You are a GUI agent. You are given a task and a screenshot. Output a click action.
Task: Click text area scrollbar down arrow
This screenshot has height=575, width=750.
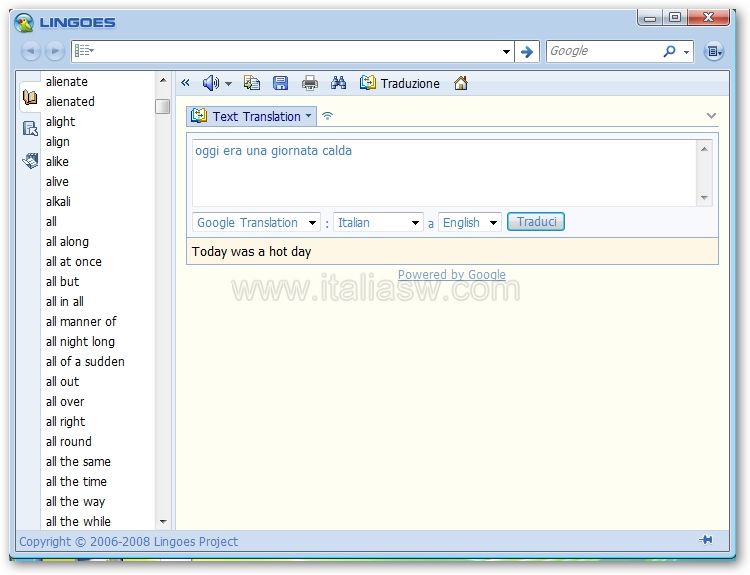(x=704, y=197)
